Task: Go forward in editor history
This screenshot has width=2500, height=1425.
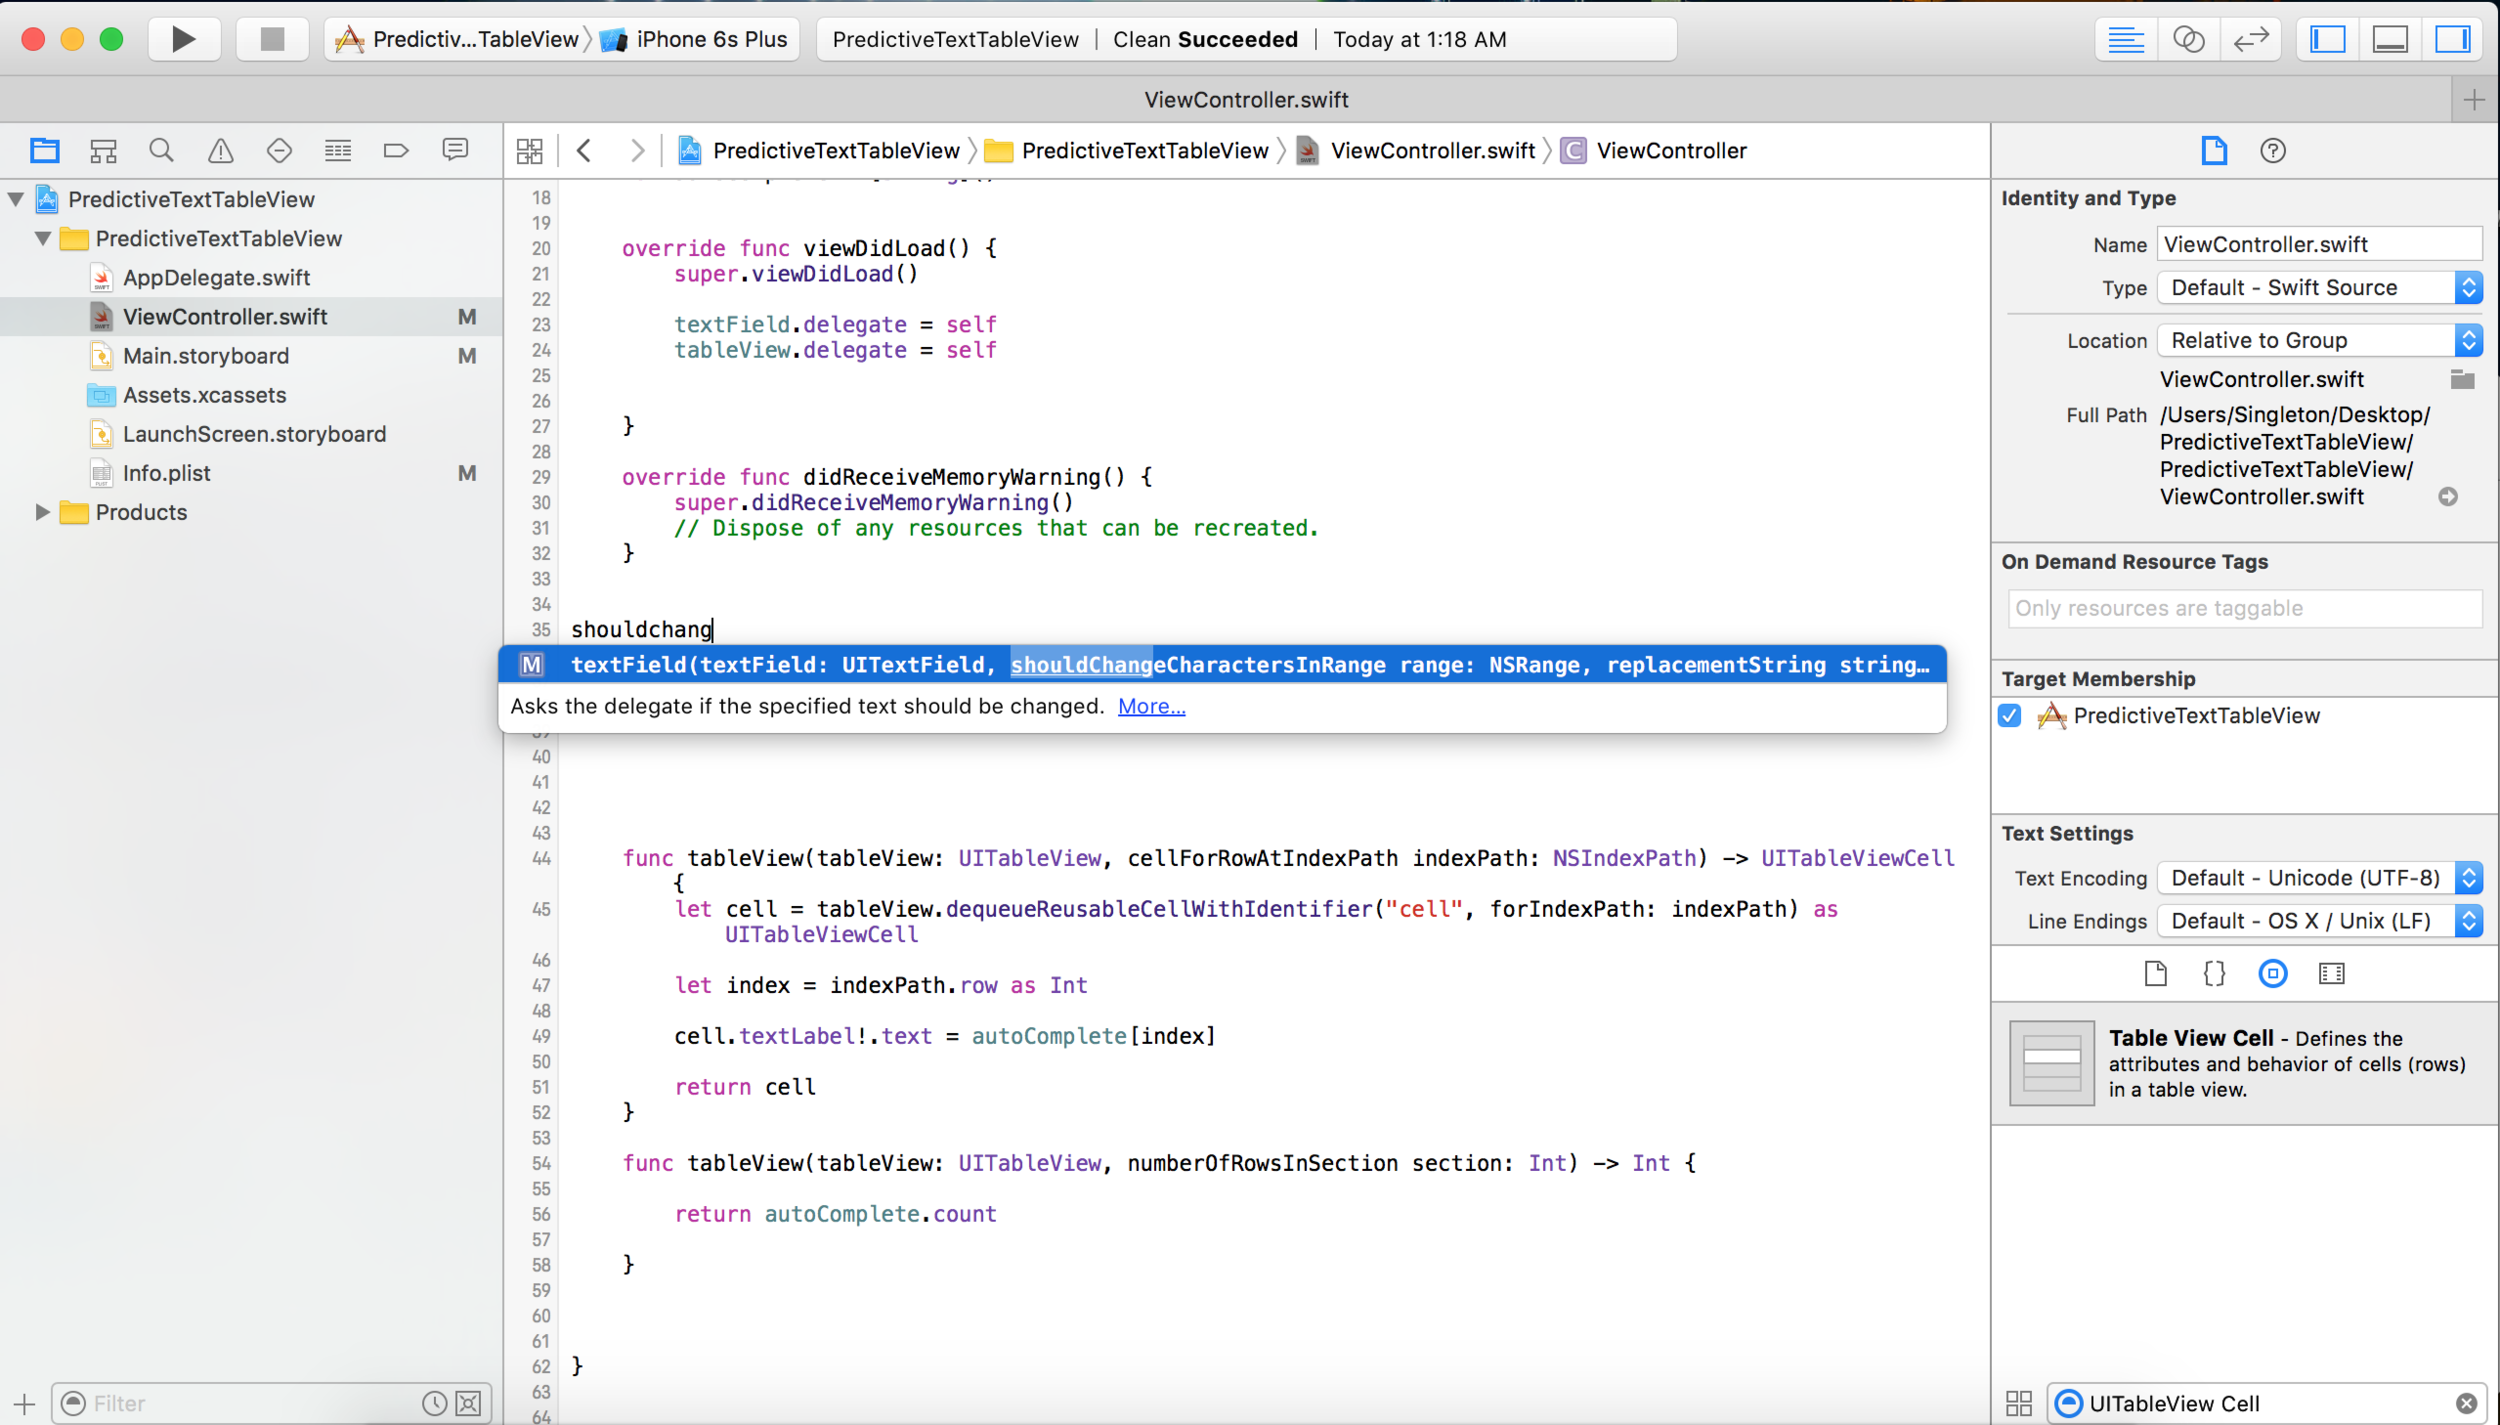Action: pos(637,151)
